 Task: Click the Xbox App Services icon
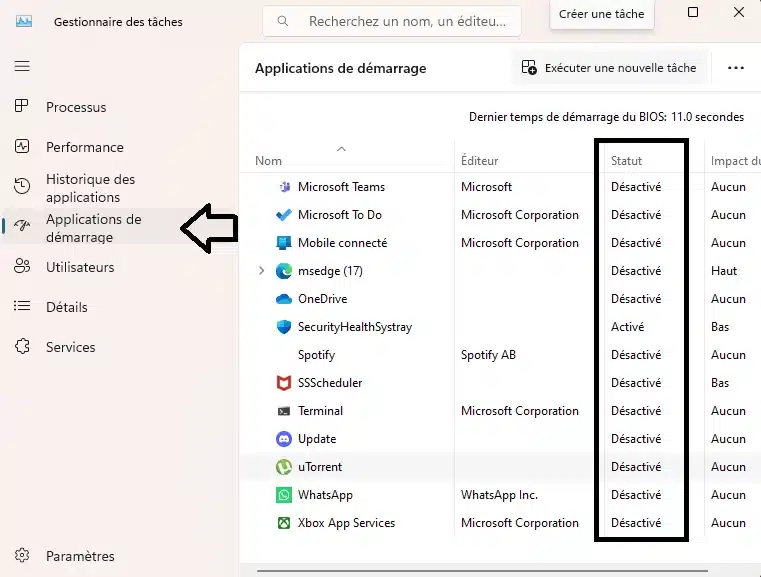pyautogui.click(x=284, y=523)
